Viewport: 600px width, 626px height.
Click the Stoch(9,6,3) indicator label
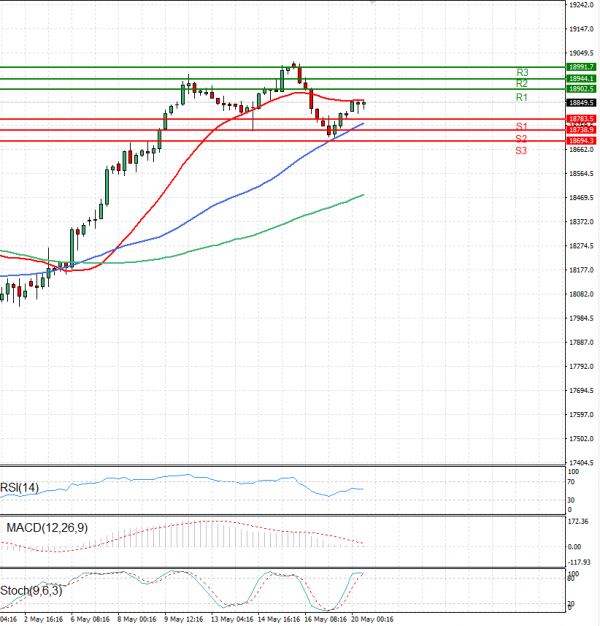[31, 590]
